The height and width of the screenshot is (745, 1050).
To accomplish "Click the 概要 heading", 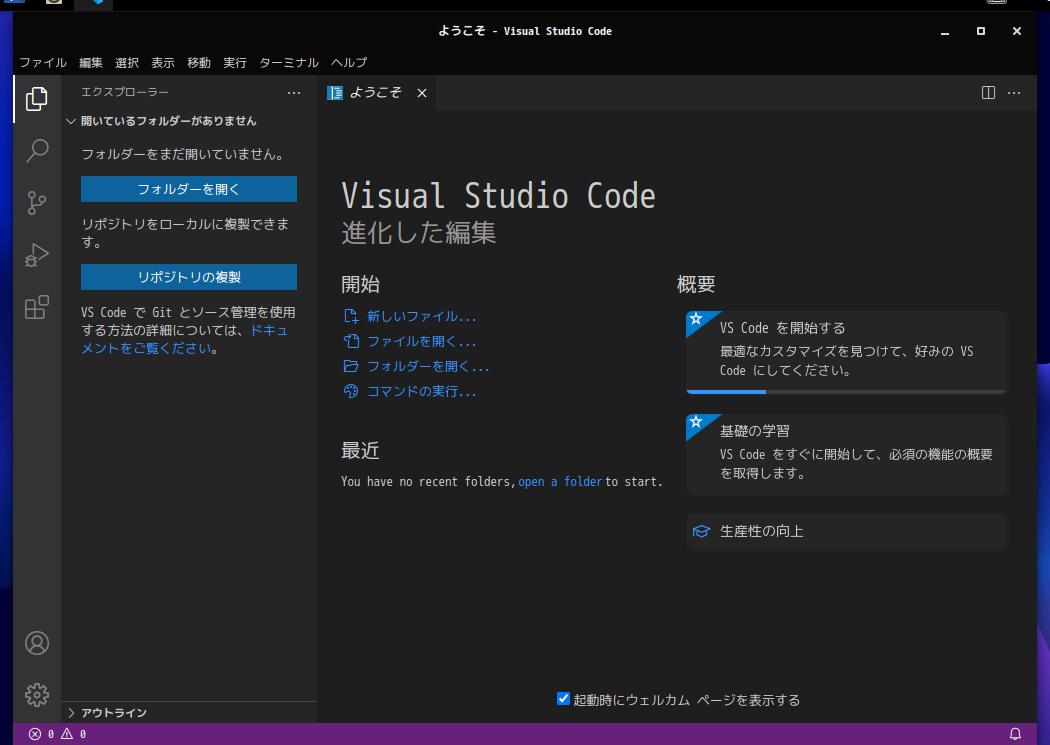I will (x=696, y=284).
